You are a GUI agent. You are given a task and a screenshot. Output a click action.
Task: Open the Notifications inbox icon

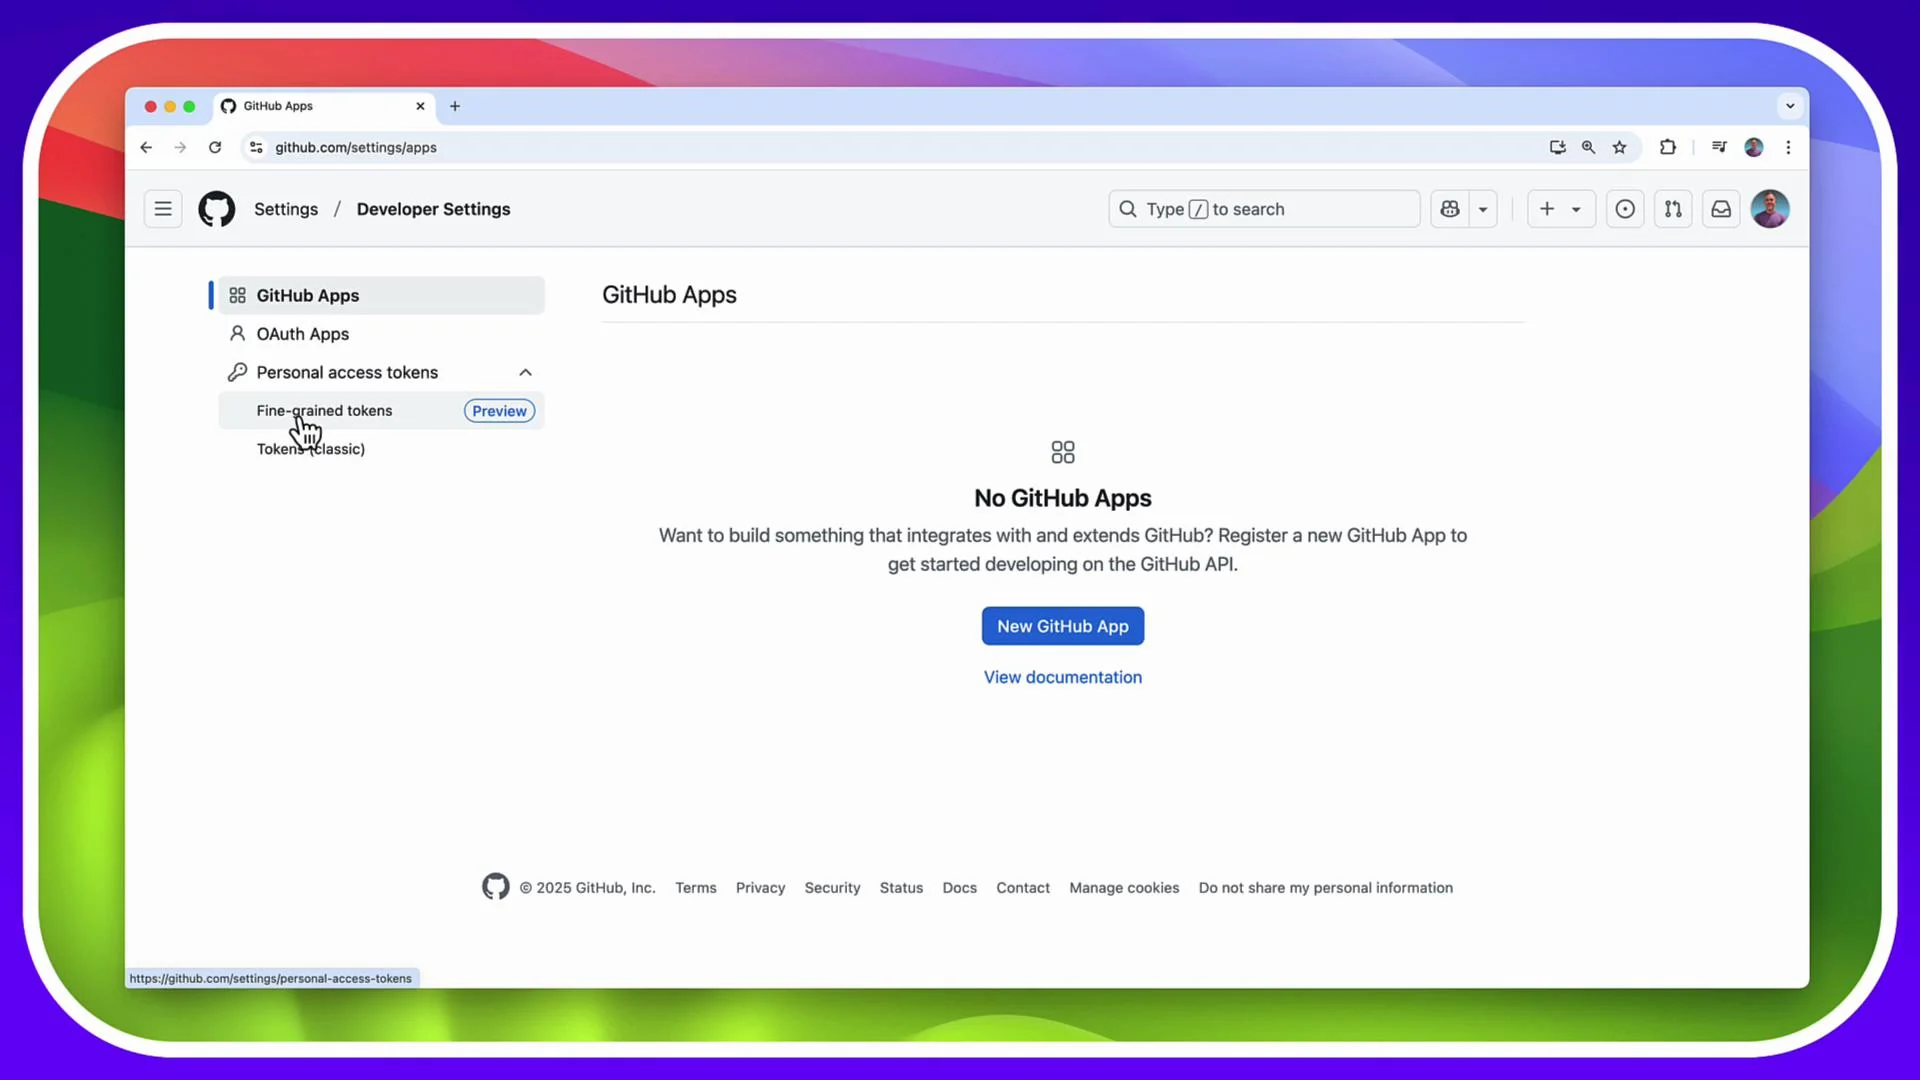tap(1721, 209)
